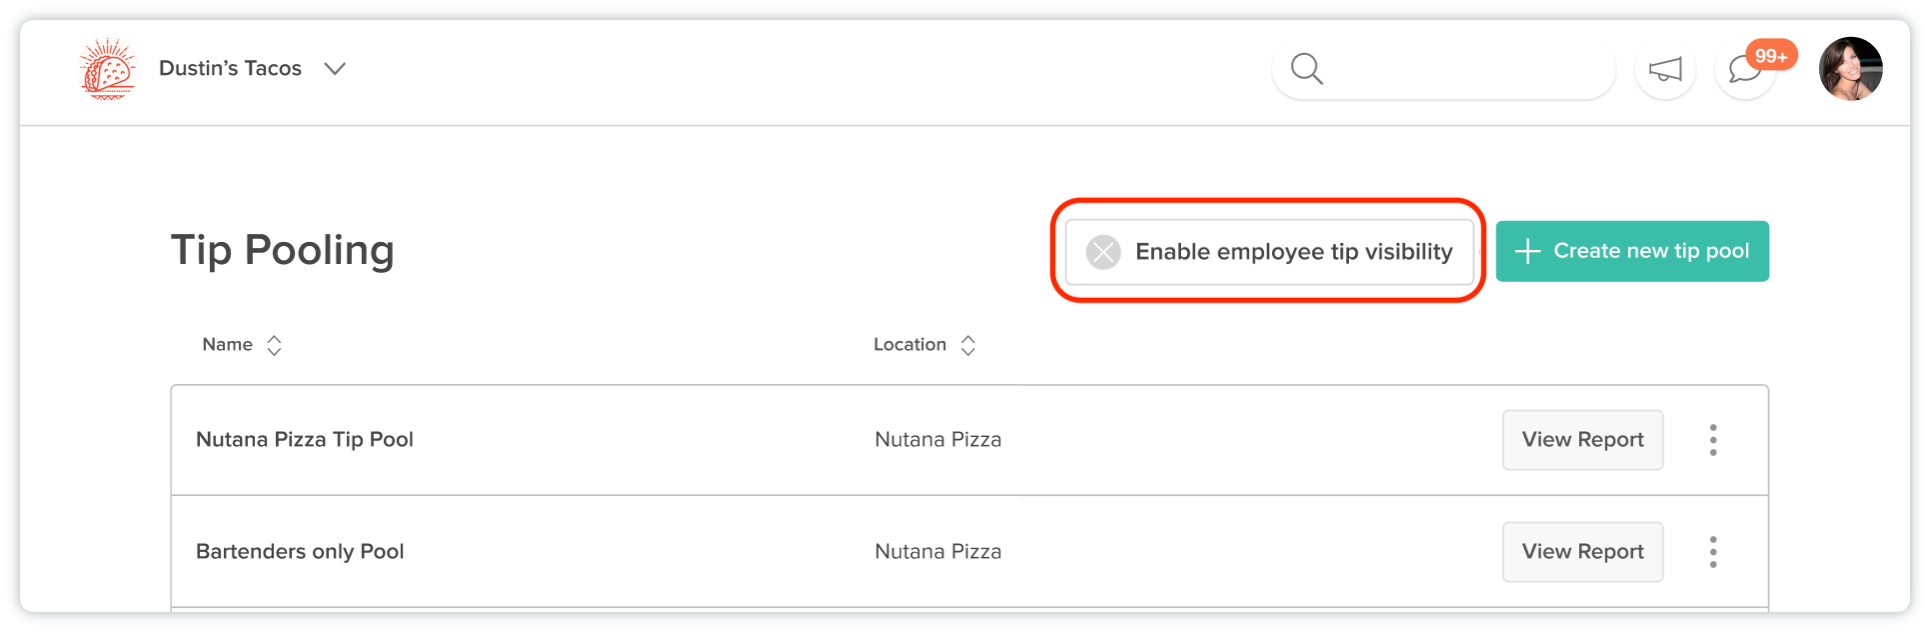Open the user profile avatar photo

(x=1851, y=69)
